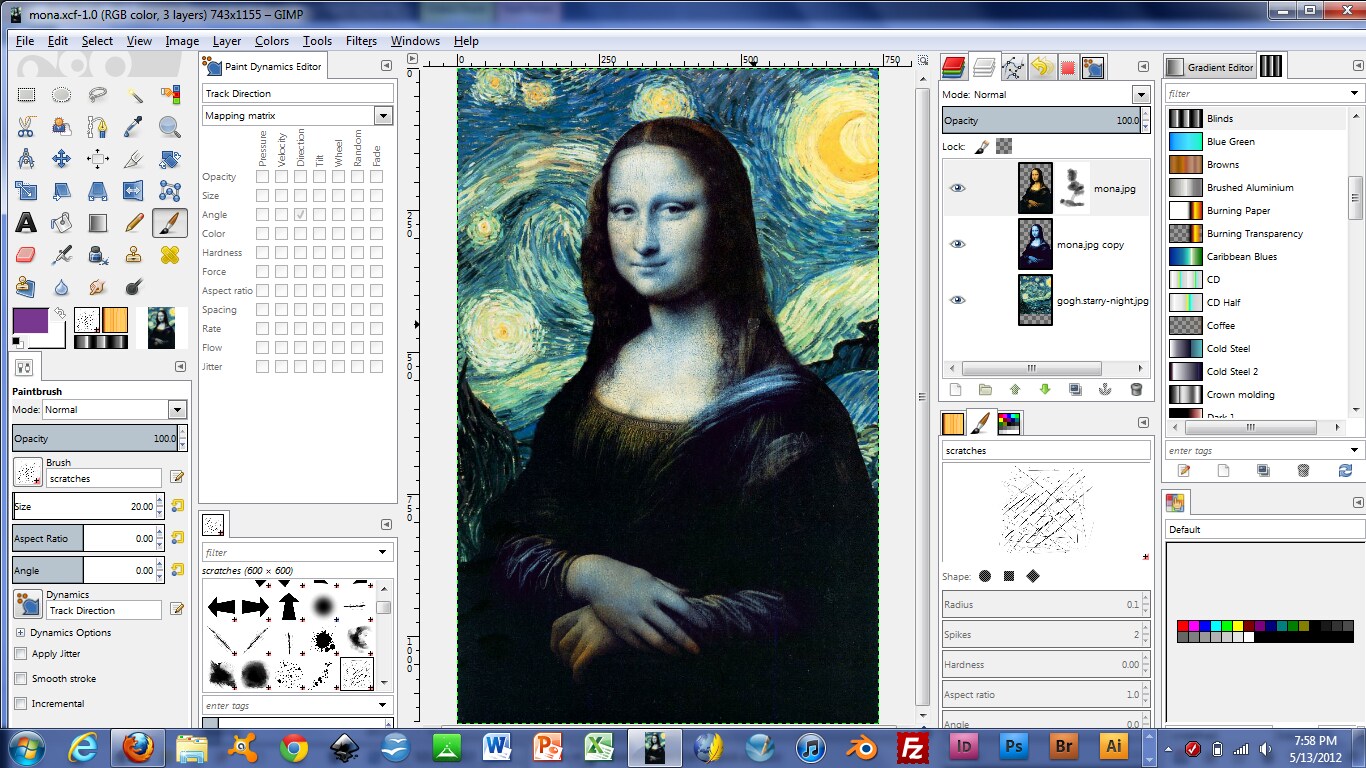Open the Filters menu
This screenshot has height=768, width=1366.
pos(360,41)
